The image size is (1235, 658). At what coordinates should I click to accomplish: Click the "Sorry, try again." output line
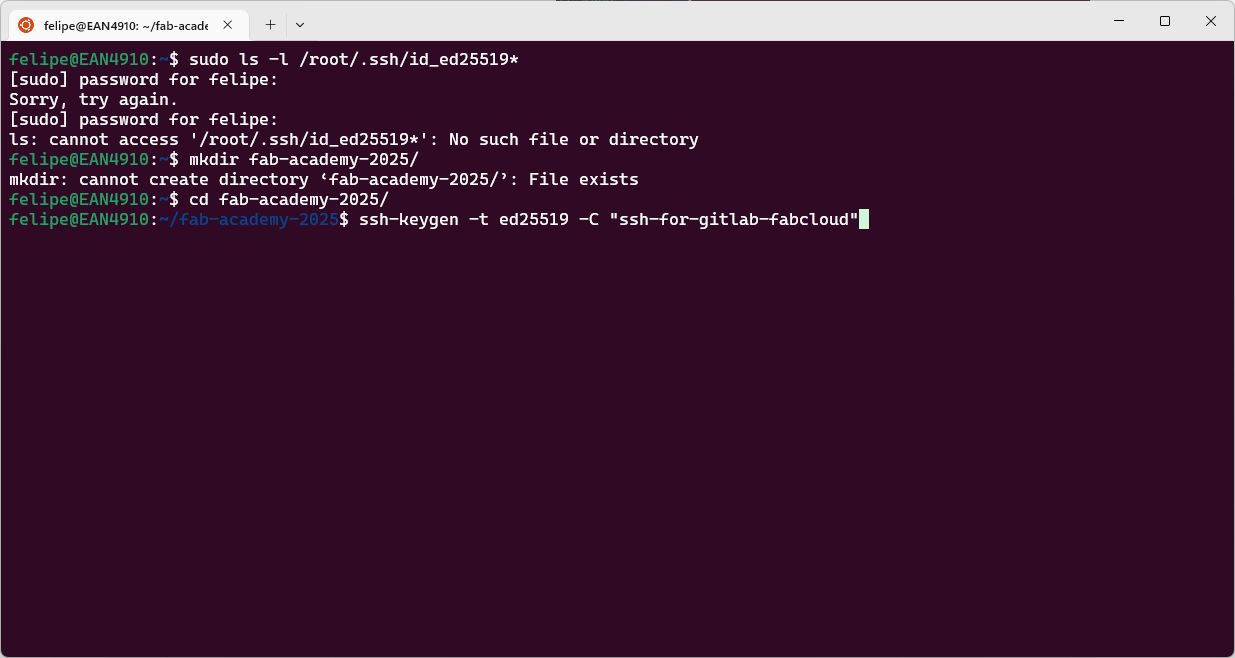tap(94, 99)
